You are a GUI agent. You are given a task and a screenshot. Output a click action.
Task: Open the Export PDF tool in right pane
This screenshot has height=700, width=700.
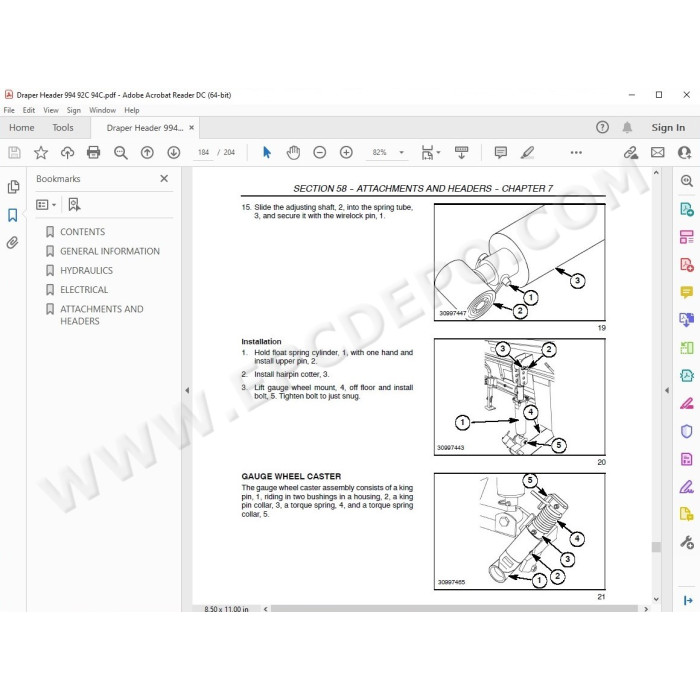pyautogui.click(x=687, y=209)
